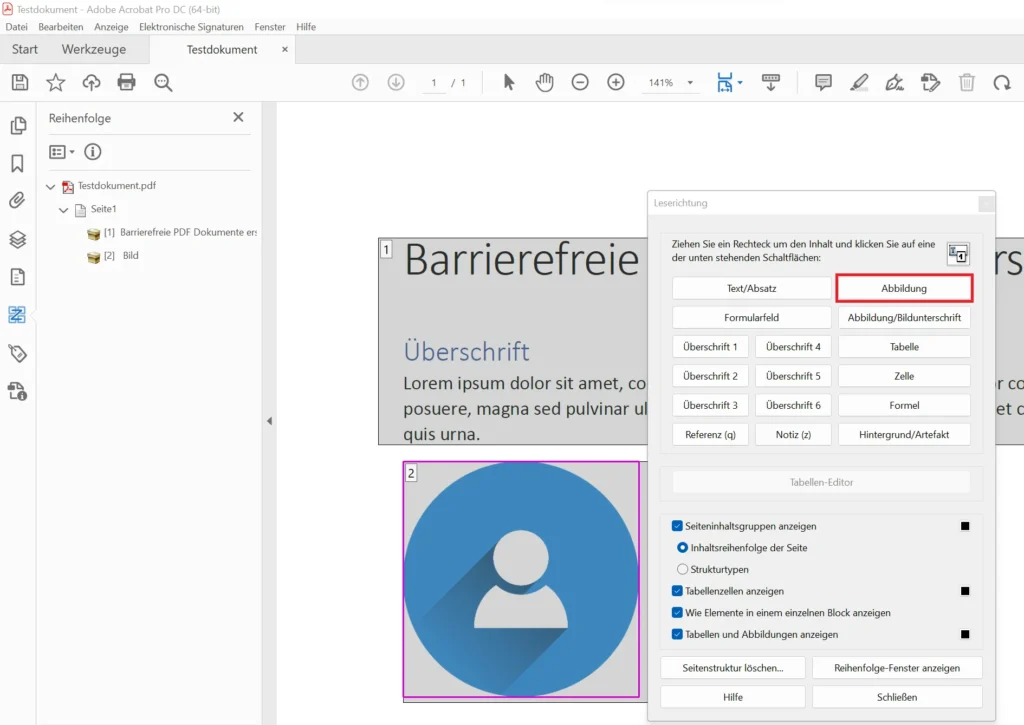Click the Hintergrund/Artefakt button
The width and height of the screenshot is (1024, 725).
904,434
